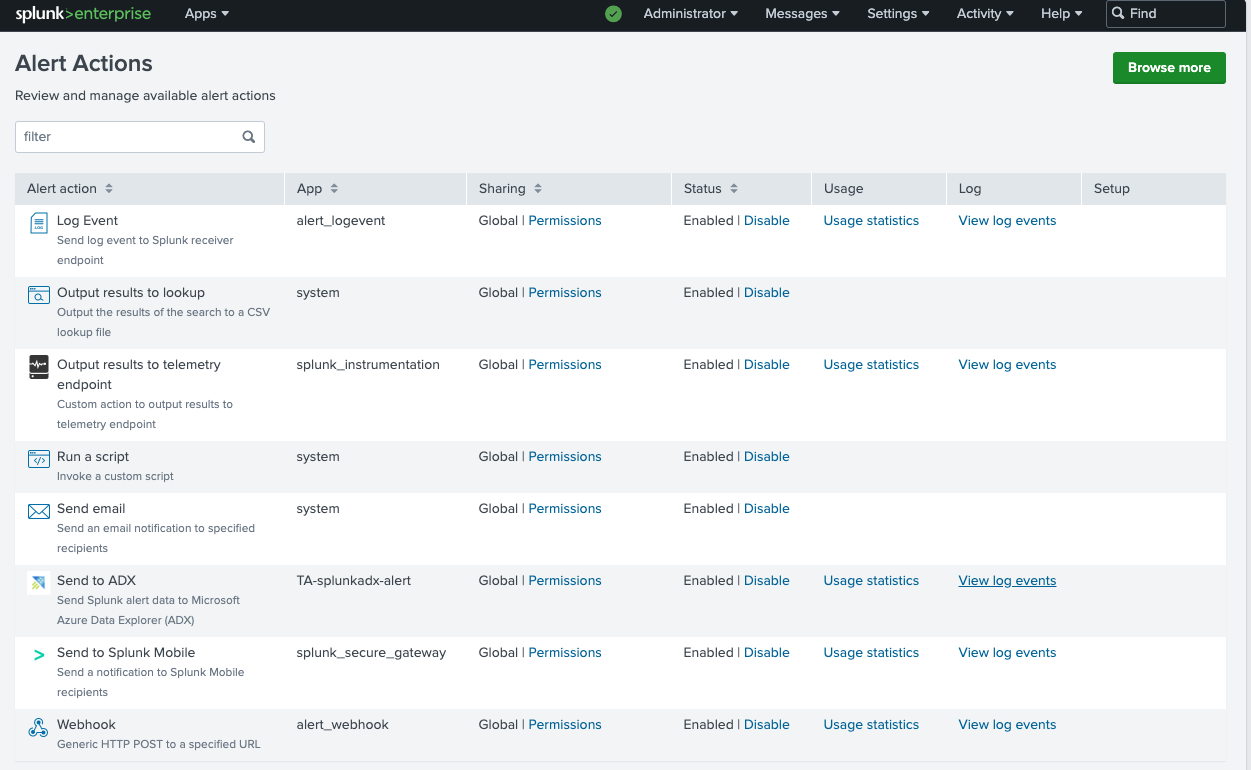Viewport: 1251px width, 770px height.
Task: Disable Output results to lookup action
Action: 767,293
